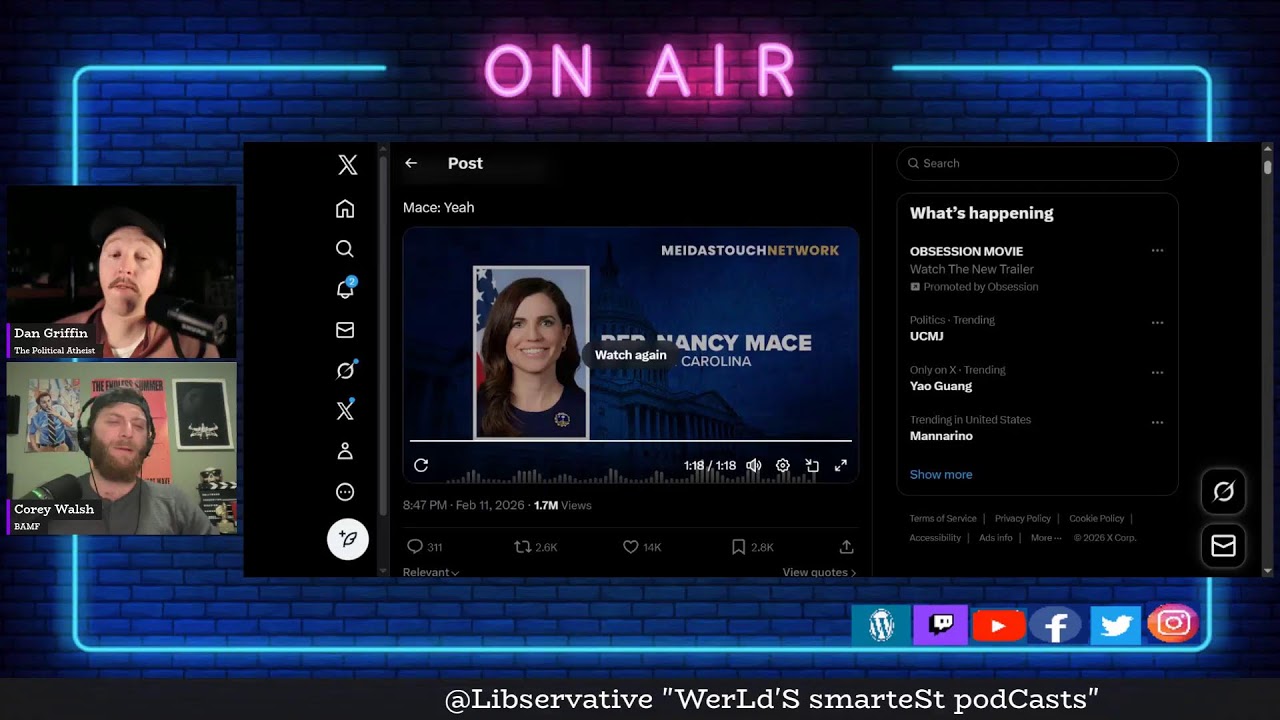Open the Home icon in X sidebar
This screenshot has height=720, width=1280.
click(345, 208)
